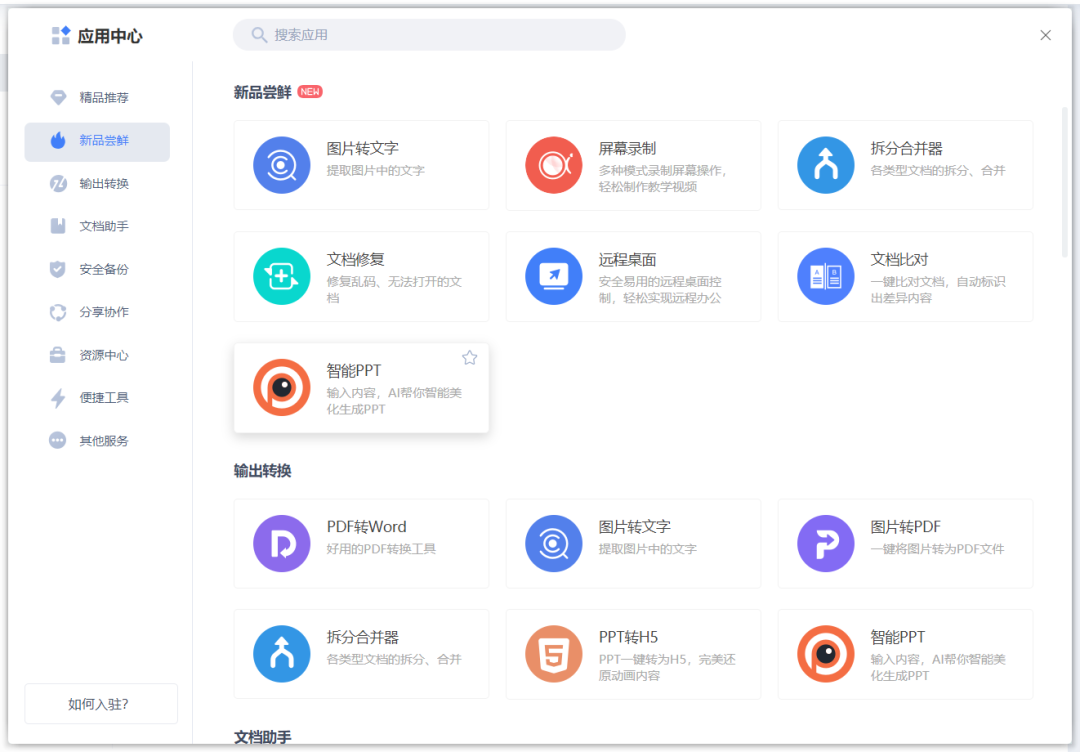
Task: Open 文档助手 sidebar category
Action: (97, 226)
